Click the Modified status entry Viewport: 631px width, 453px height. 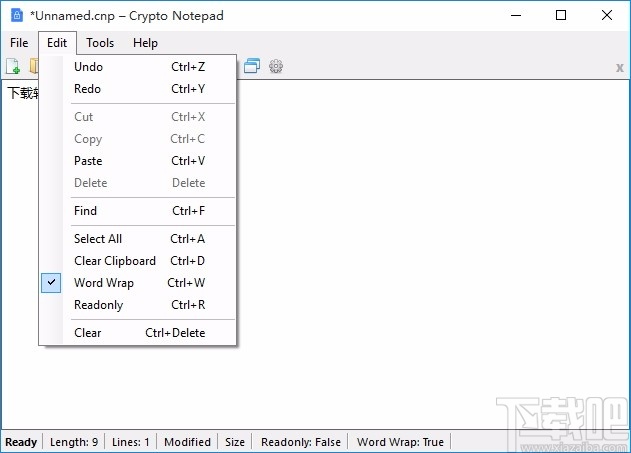[x=187, y=442]
